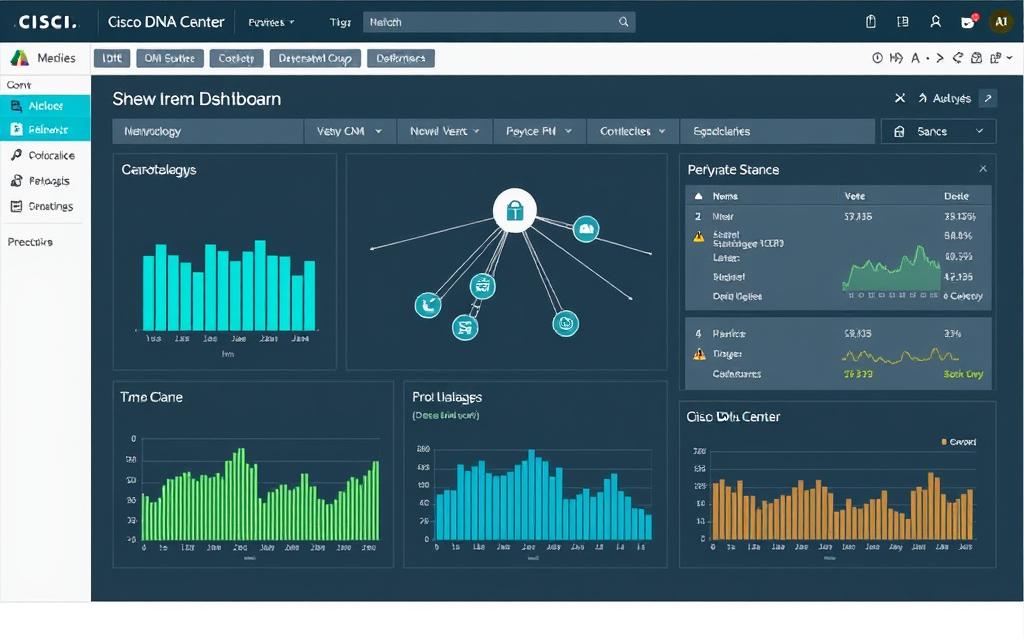Click yellow sparkline in the Plarice row
Screen dimensions: 1024x640
tap(900, 355)
